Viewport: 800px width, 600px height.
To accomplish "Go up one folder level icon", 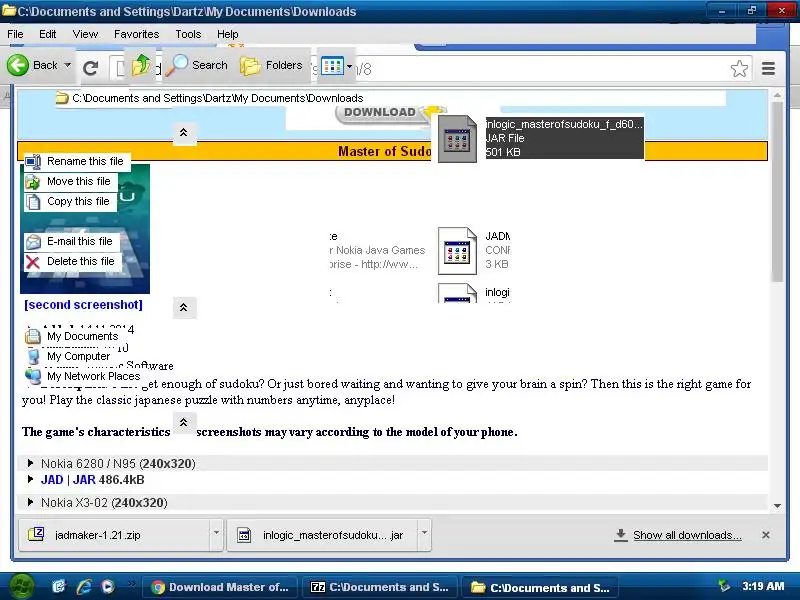I will (x=141, y=65).
